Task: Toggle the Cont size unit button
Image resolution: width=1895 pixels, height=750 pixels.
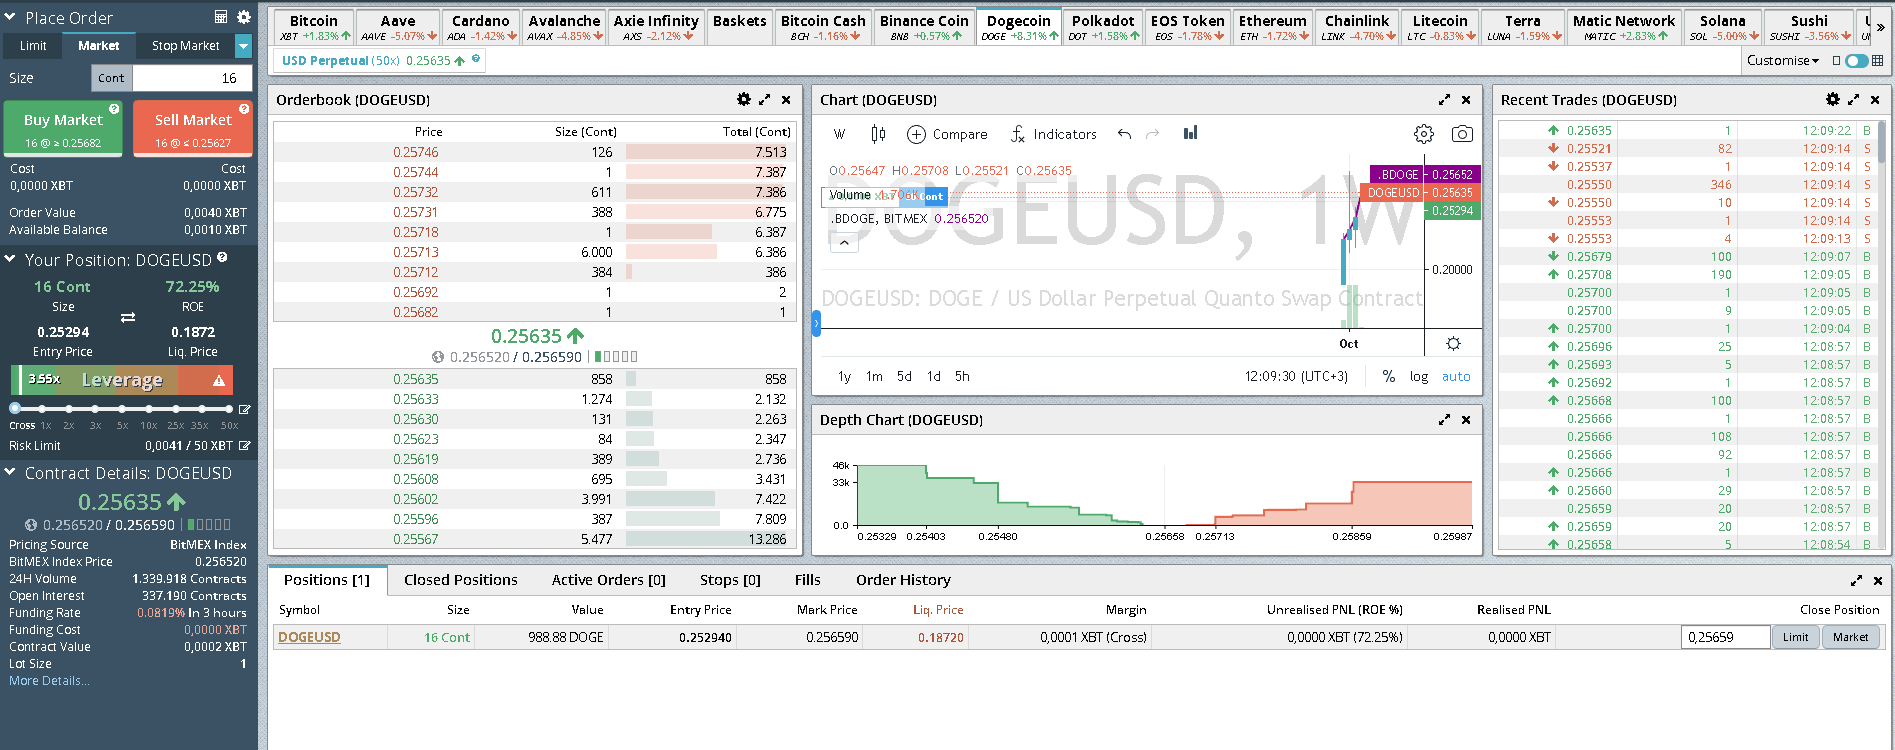Action: coord(111,78)
